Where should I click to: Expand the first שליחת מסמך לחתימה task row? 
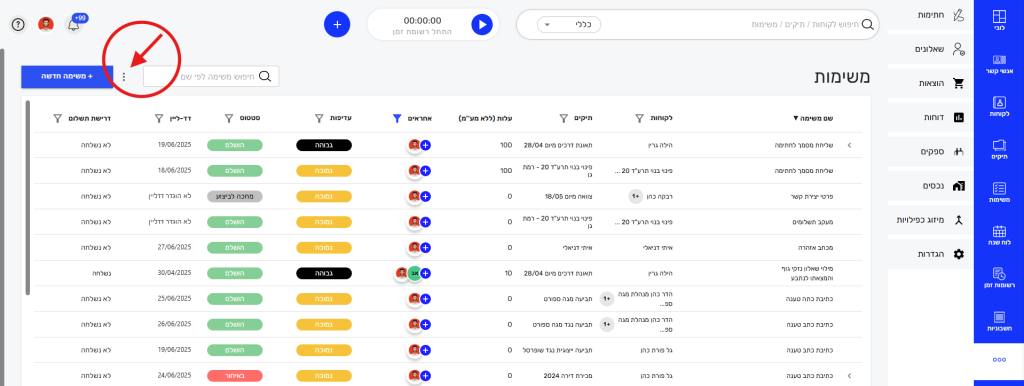coord(849,145)
